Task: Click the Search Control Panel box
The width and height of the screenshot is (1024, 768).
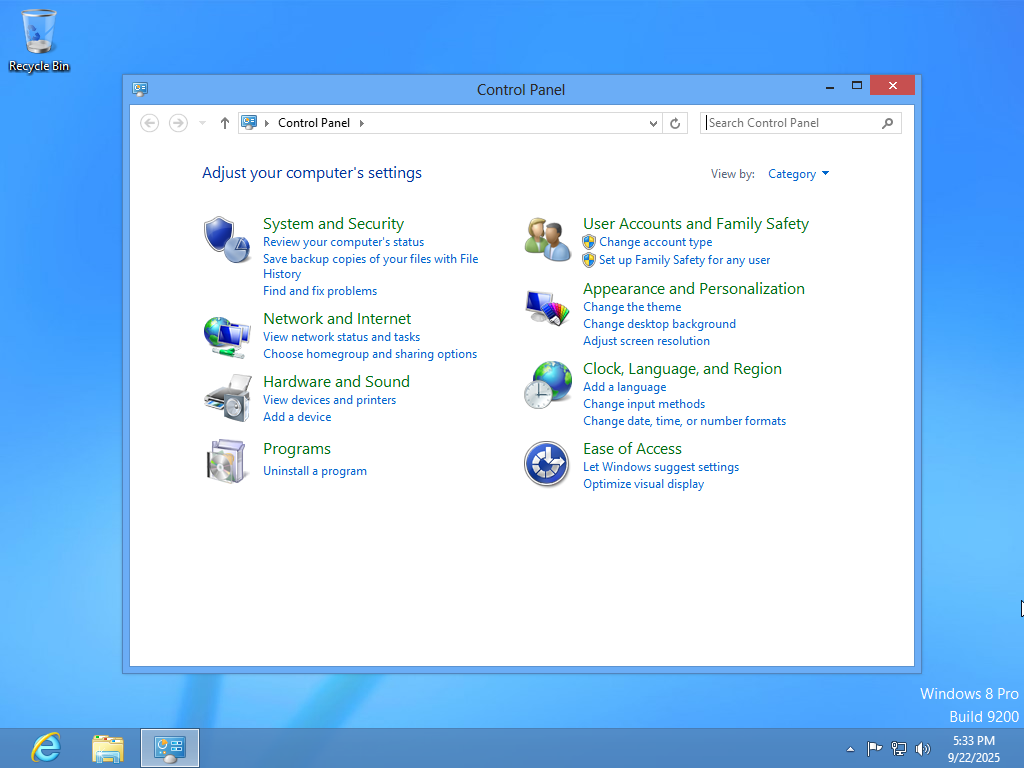Action: 790,123
